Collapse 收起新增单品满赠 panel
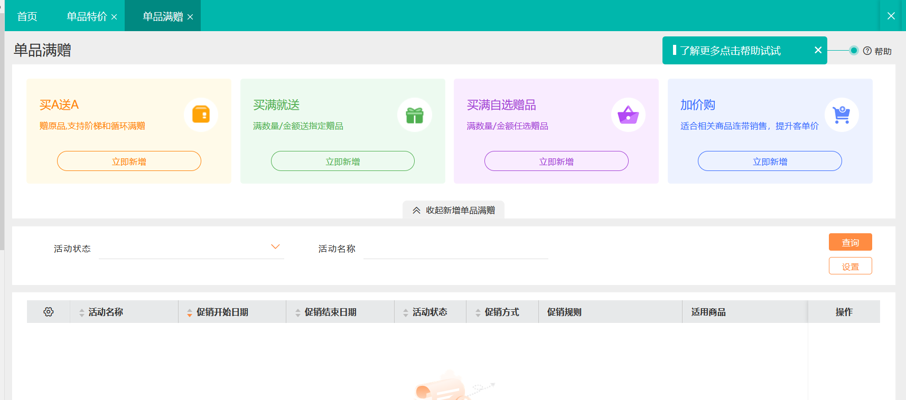906x400 pixels. pyautogui.click(x=454, y=210)
